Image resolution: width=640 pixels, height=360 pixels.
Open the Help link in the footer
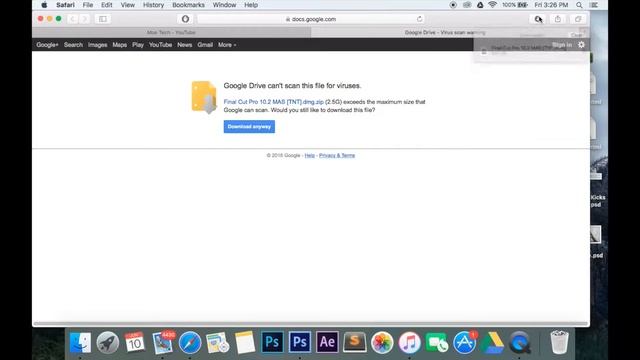(309, 156)
